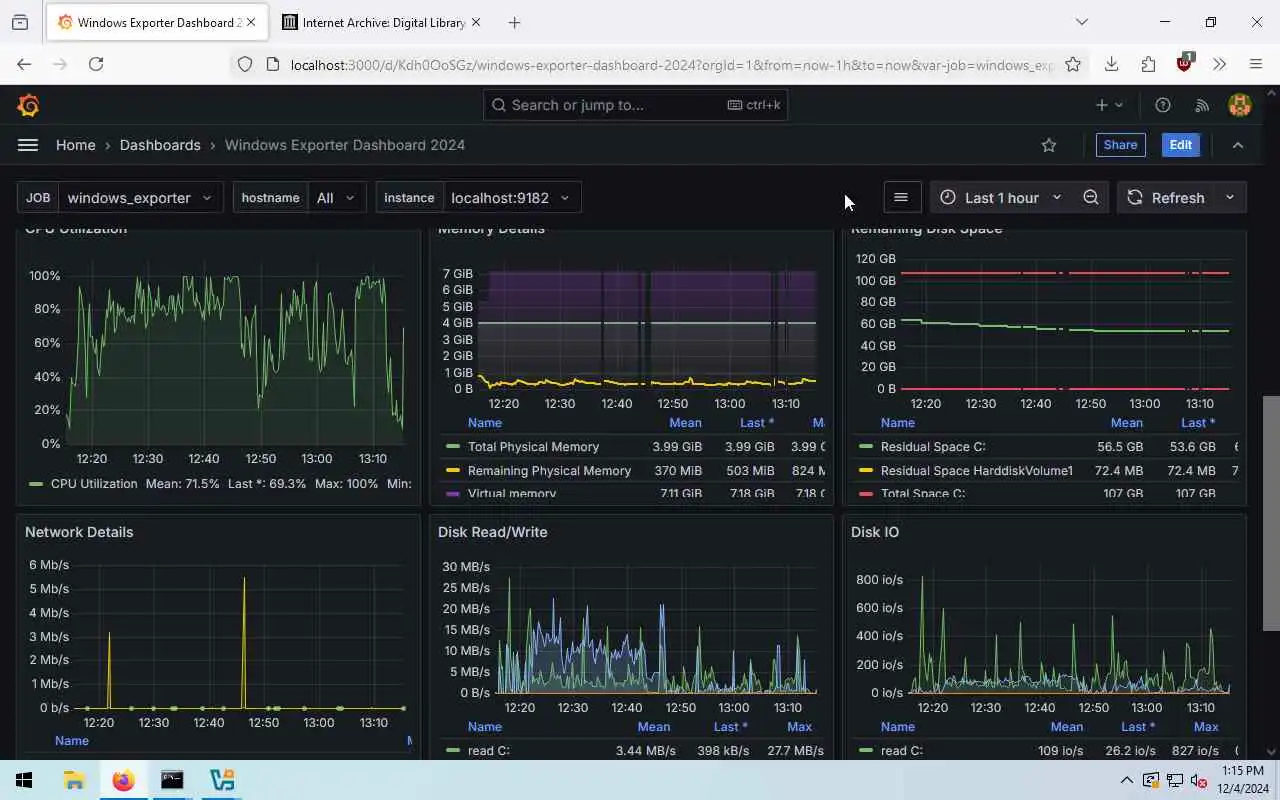Expand the JOB windows_exporter dropdown
The height and width of the screenshot is (800, 1280).
click(140, 198)
